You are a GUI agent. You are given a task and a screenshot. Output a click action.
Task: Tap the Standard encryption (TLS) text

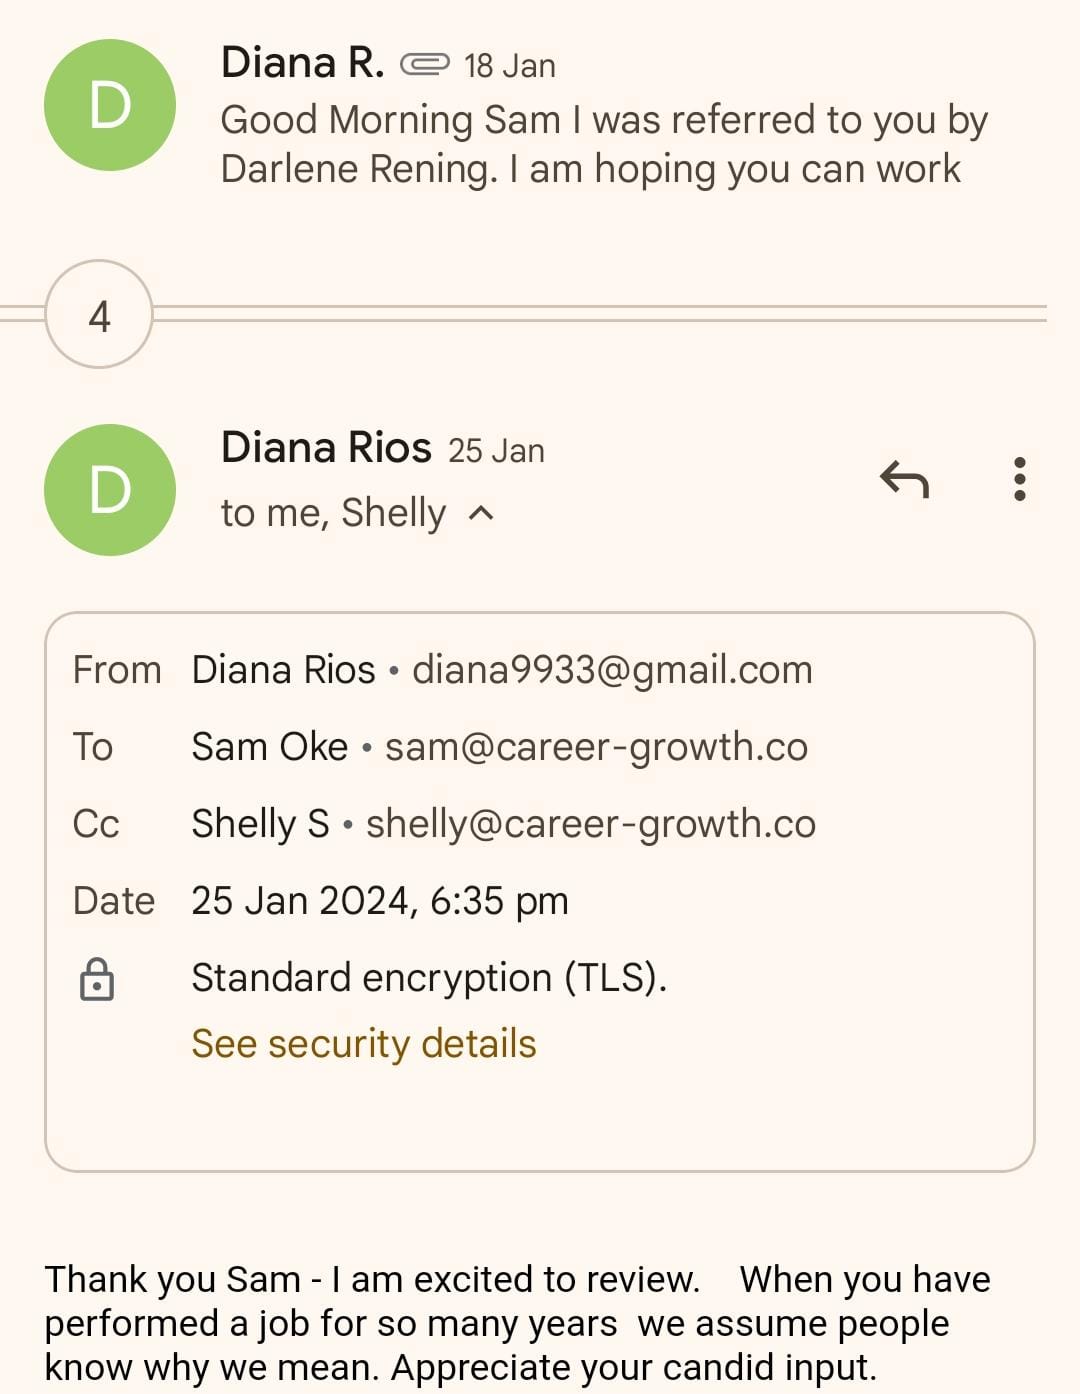coord(429,978)
